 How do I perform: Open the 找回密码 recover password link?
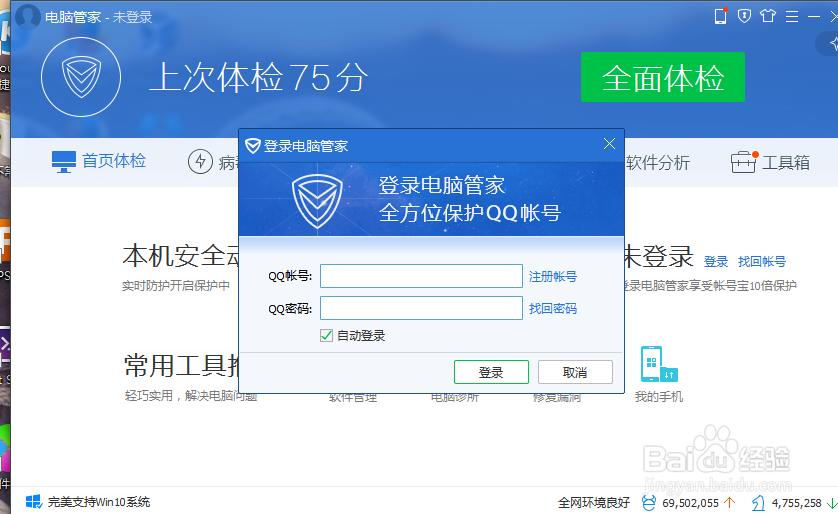(553, 309)
